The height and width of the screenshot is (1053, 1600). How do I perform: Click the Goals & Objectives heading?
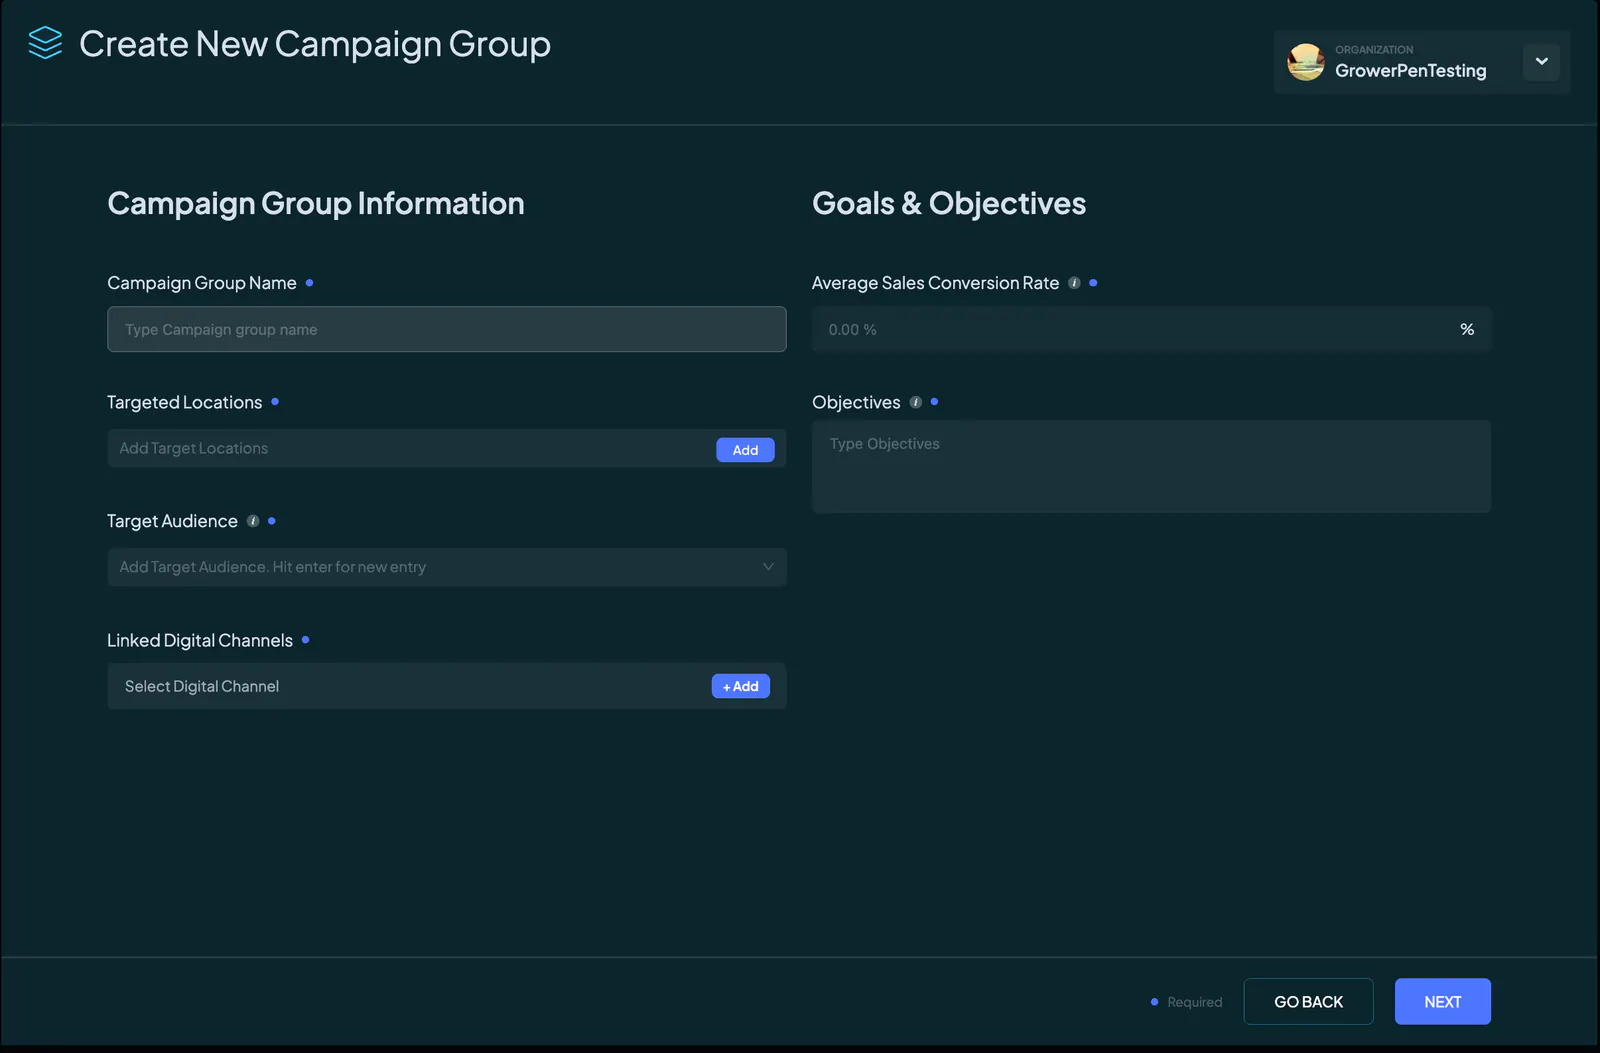949,203
